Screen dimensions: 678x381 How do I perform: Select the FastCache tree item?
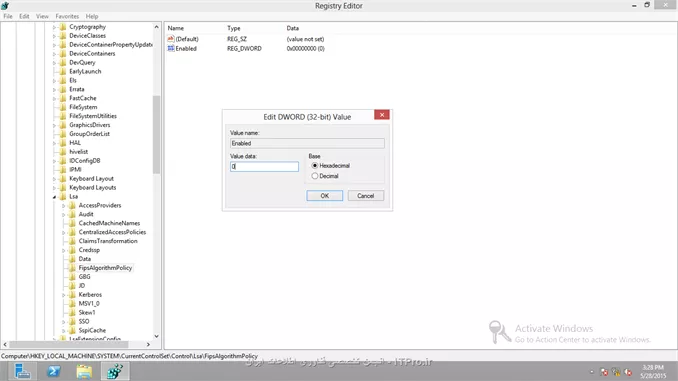tap(83, 98)
